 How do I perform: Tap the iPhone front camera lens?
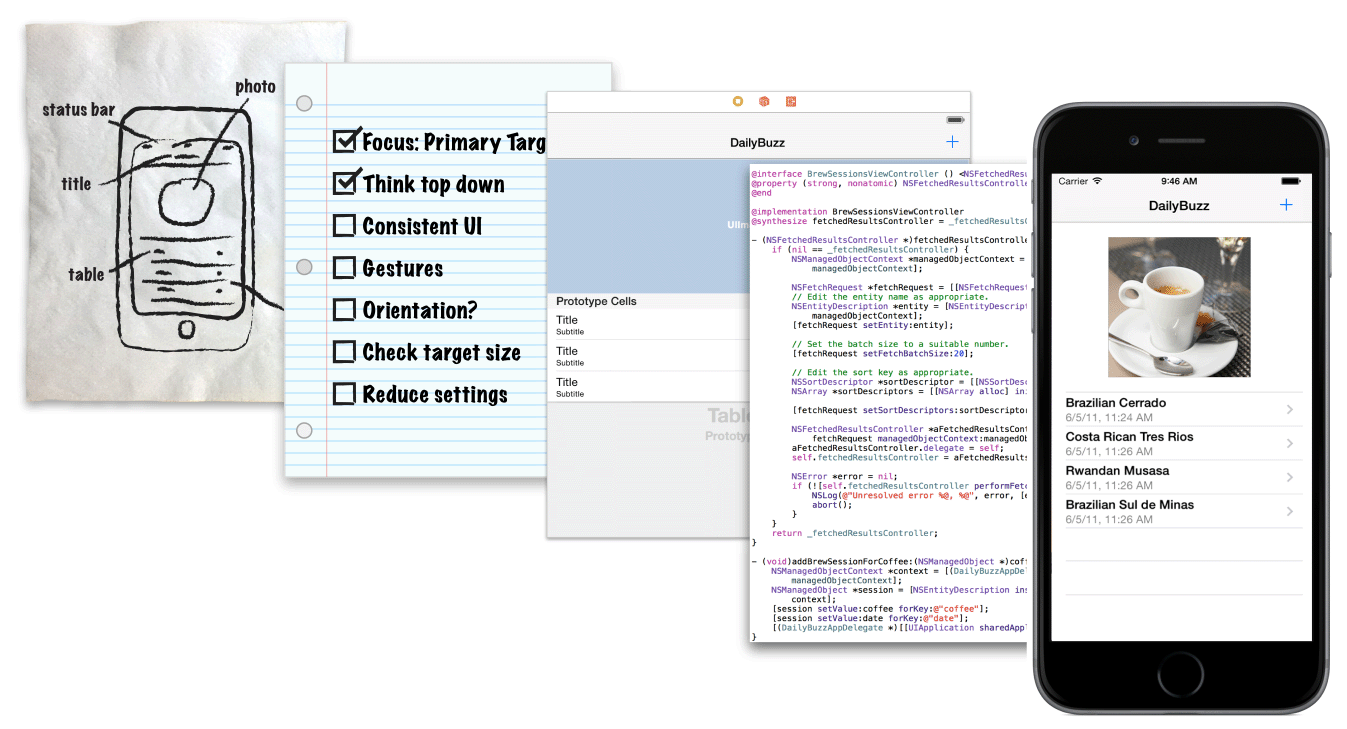coord(1135,140)
